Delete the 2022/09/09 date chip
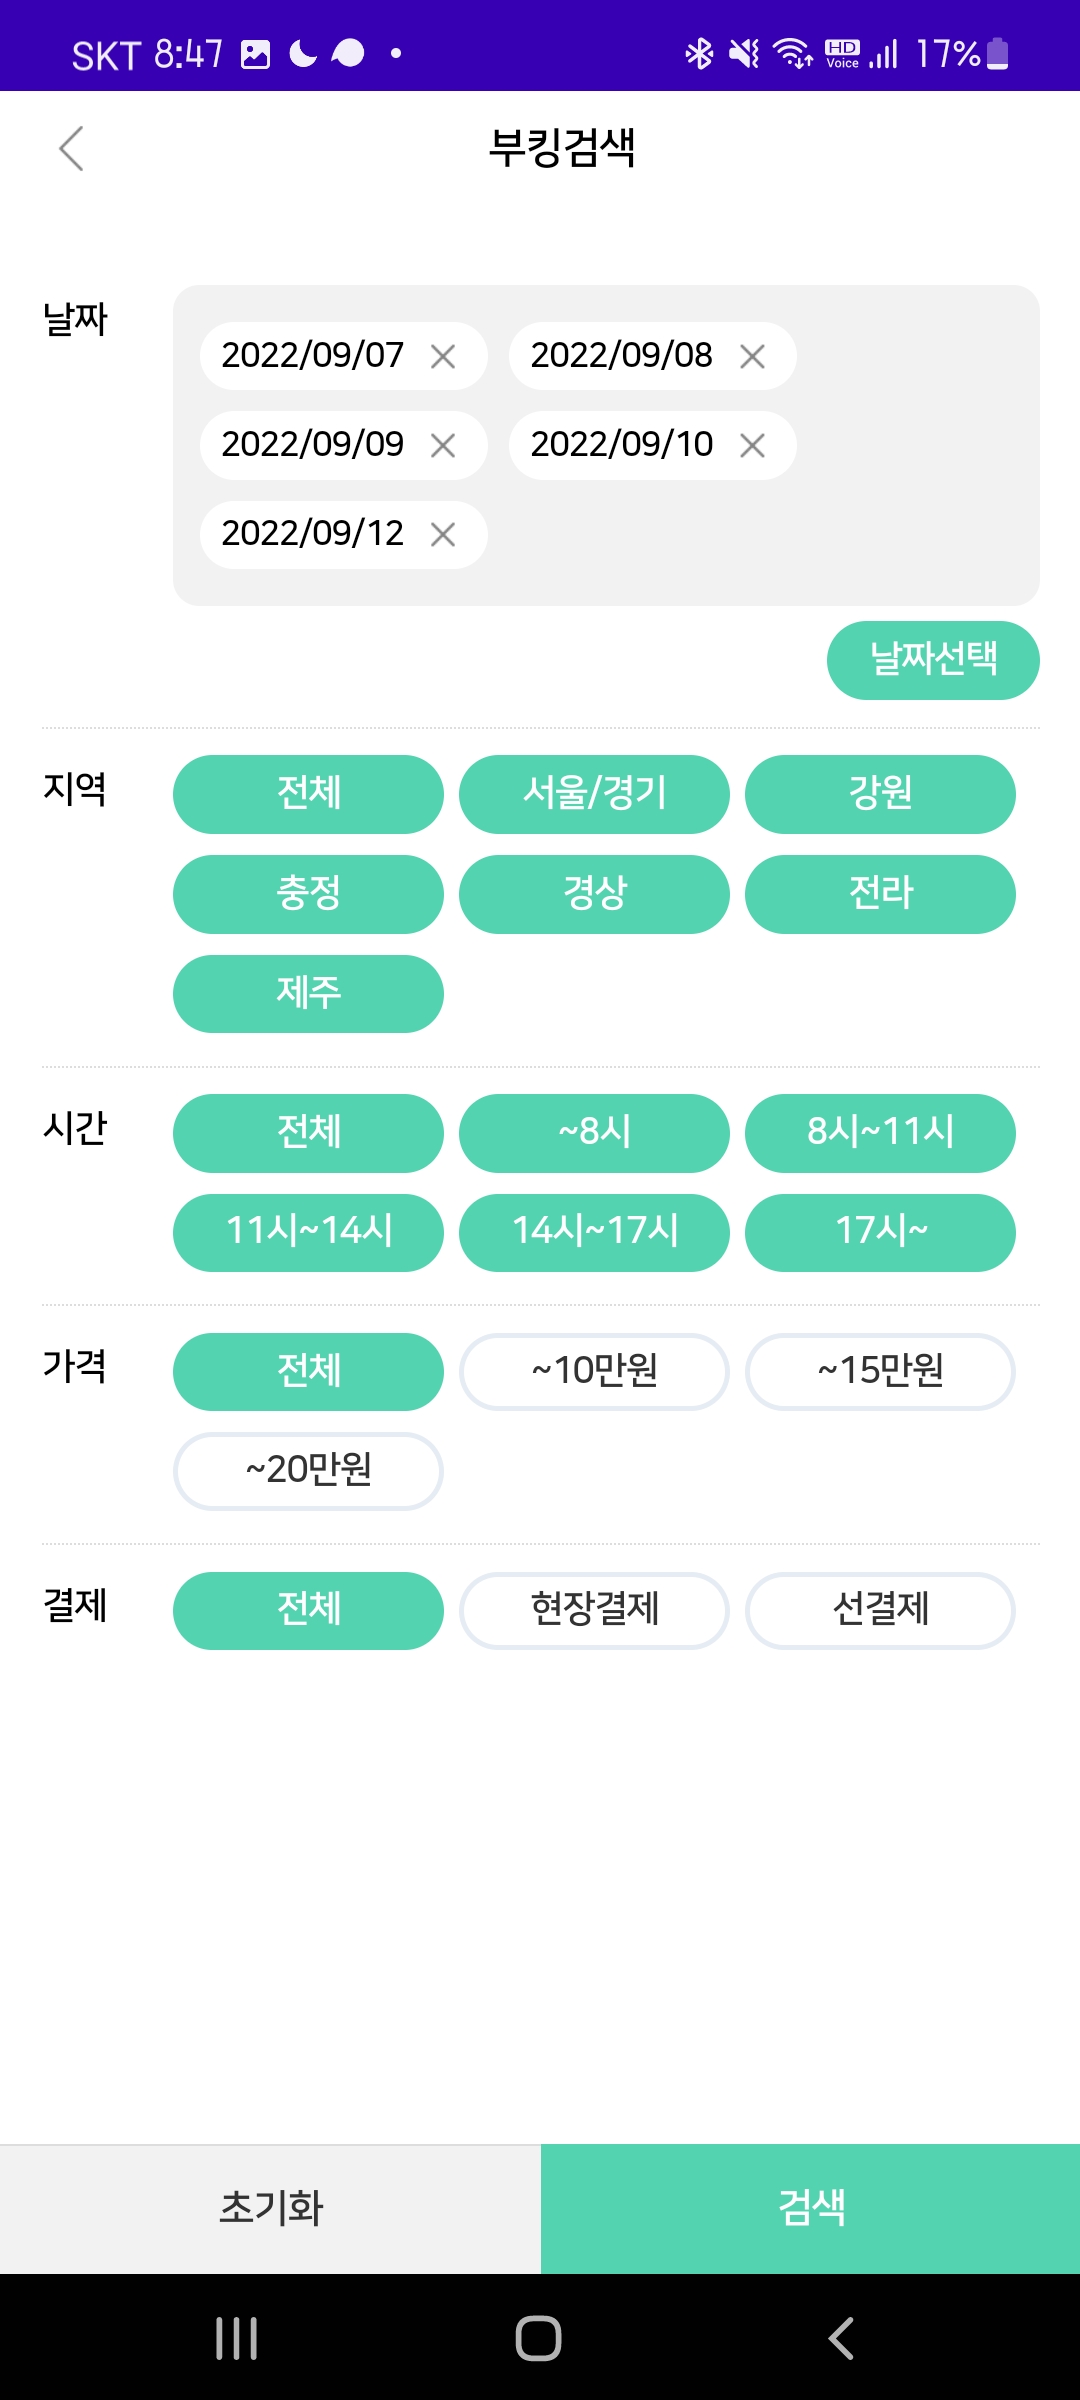This screenshot has width=1080, height=2400. (443, 445)
